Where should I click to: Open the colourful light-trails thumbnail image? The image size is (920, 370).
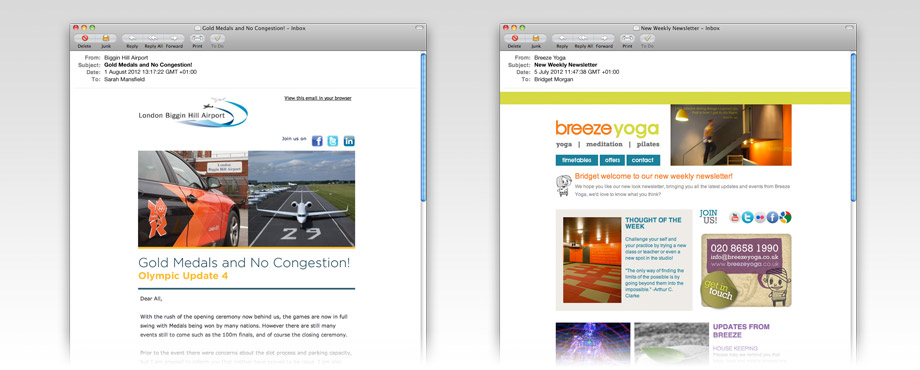pos(593,343)
